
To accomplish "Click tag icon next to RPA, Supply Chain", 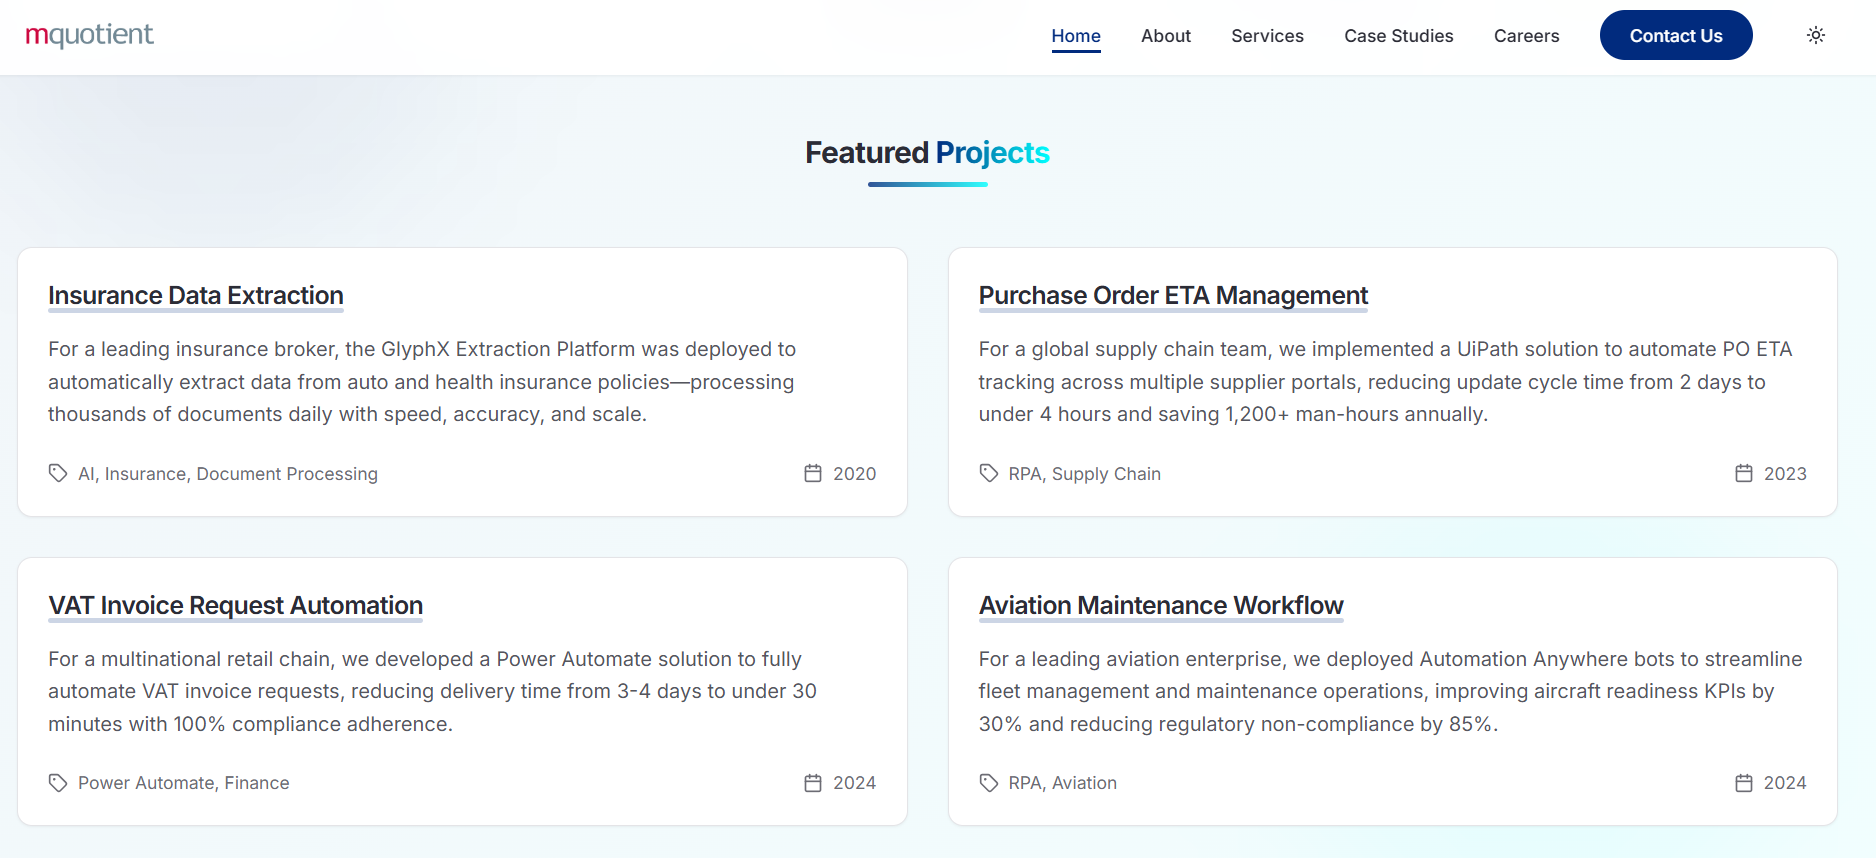I will click(989, 473).
